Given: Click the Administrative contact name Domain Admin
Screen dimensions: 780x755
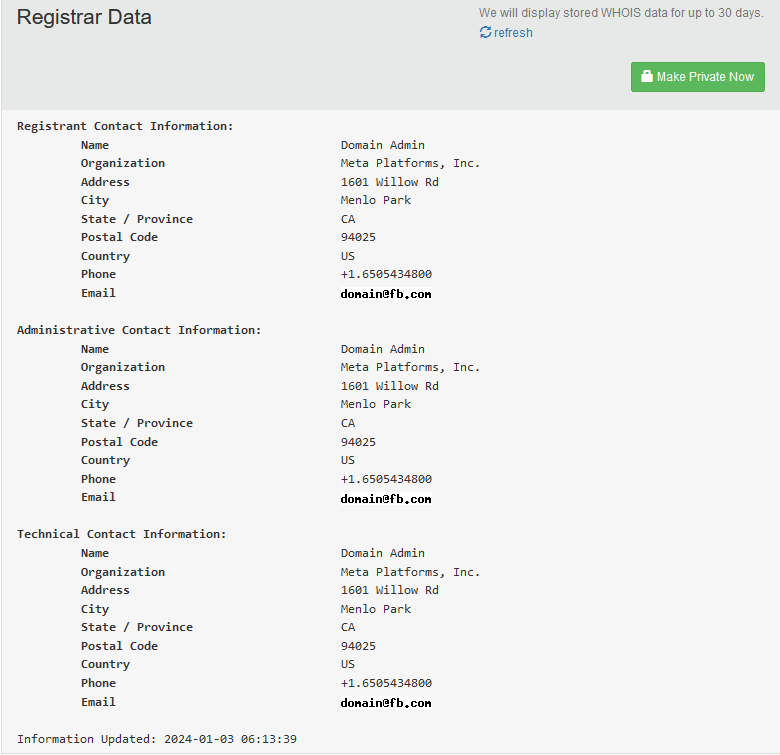Looking at the screenshot, I should (x=382, y=349).
